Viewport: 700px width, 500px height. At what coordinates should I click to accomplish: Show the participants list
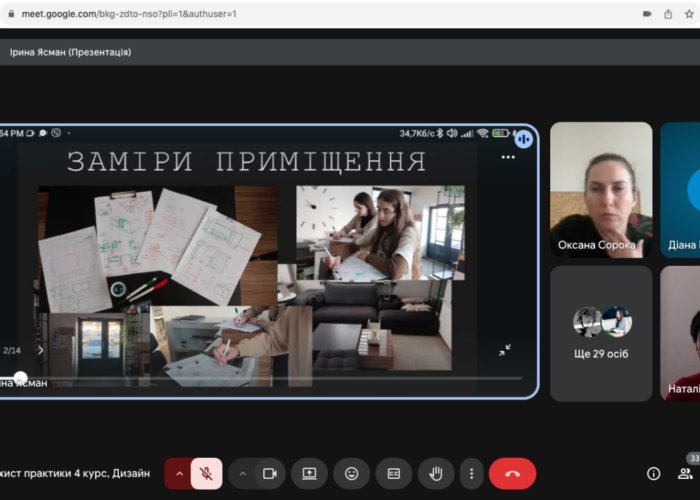[x=685, y=473]
